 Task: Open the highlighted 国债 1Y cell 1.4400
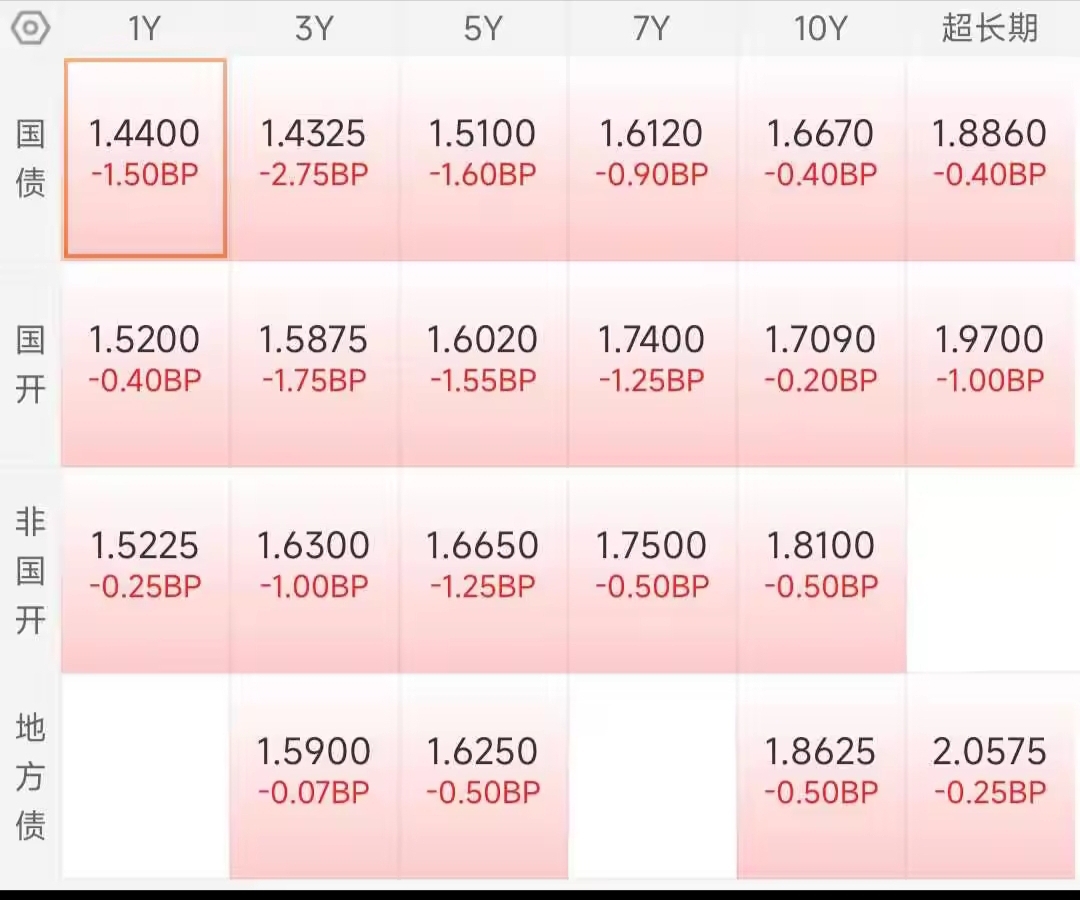tap(145, 158)
